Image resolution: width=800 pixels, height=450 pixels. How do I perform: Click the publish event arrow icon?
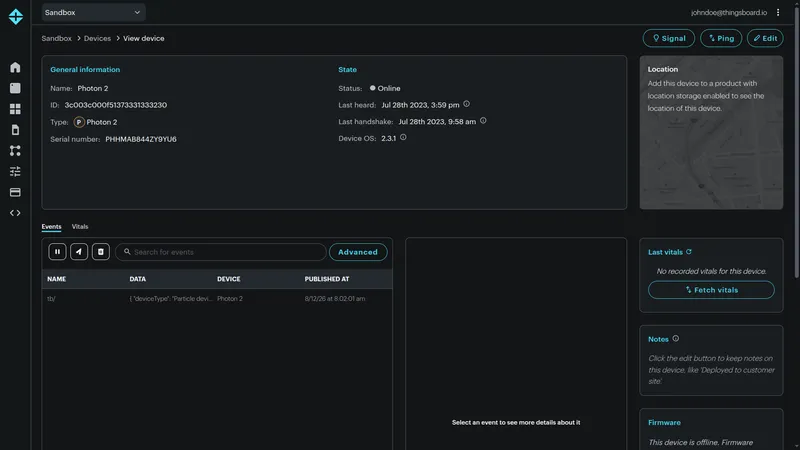point(79,252)
